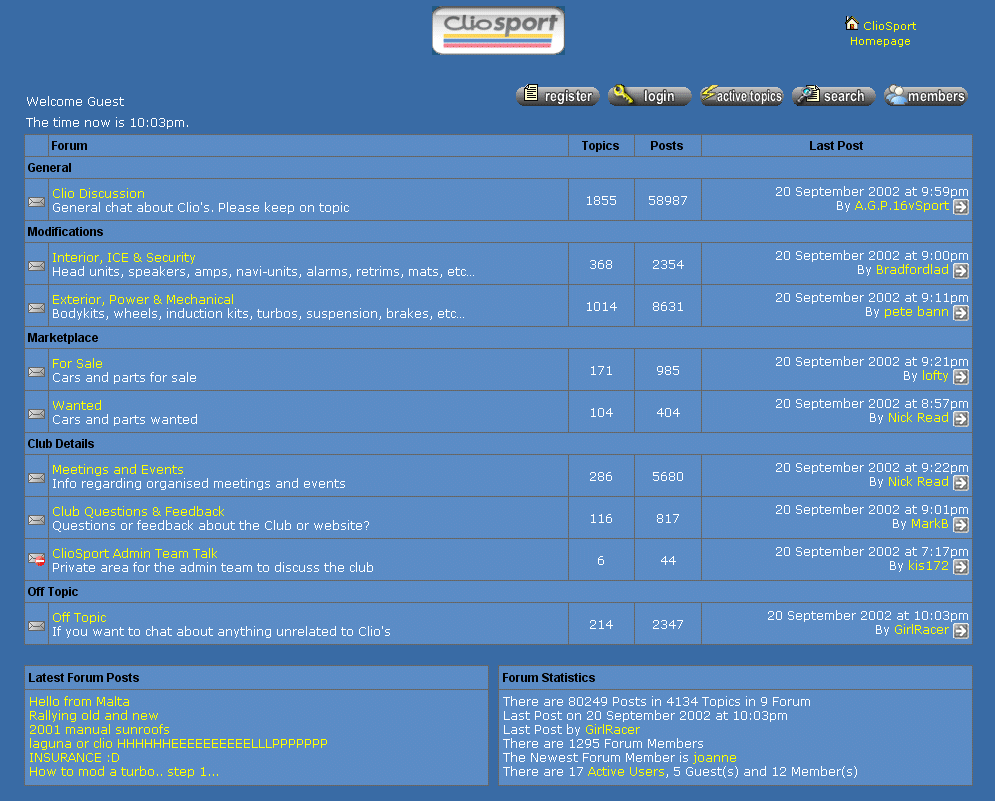The height and width of the screenshot is (801, 995).
Task: Open the Interior, ICE & Security forum
Action: [x=124, y=257]
